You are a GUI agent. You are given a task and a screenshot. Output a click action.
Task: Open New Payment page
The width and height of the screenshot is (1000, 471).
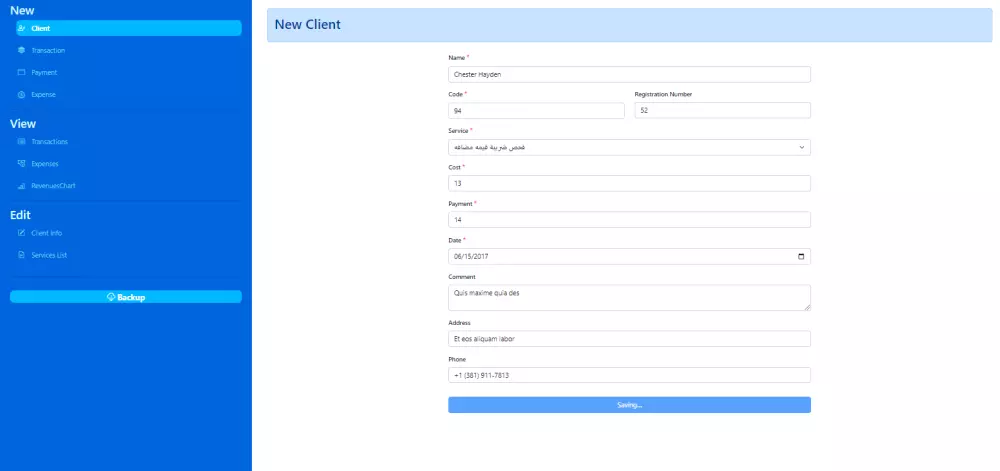pos(129,73)
